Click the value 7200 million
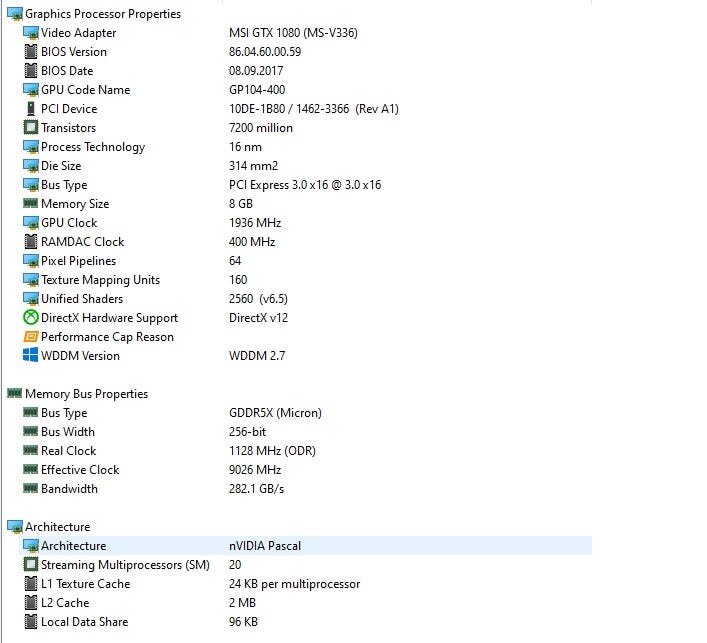 click(261, 128)
